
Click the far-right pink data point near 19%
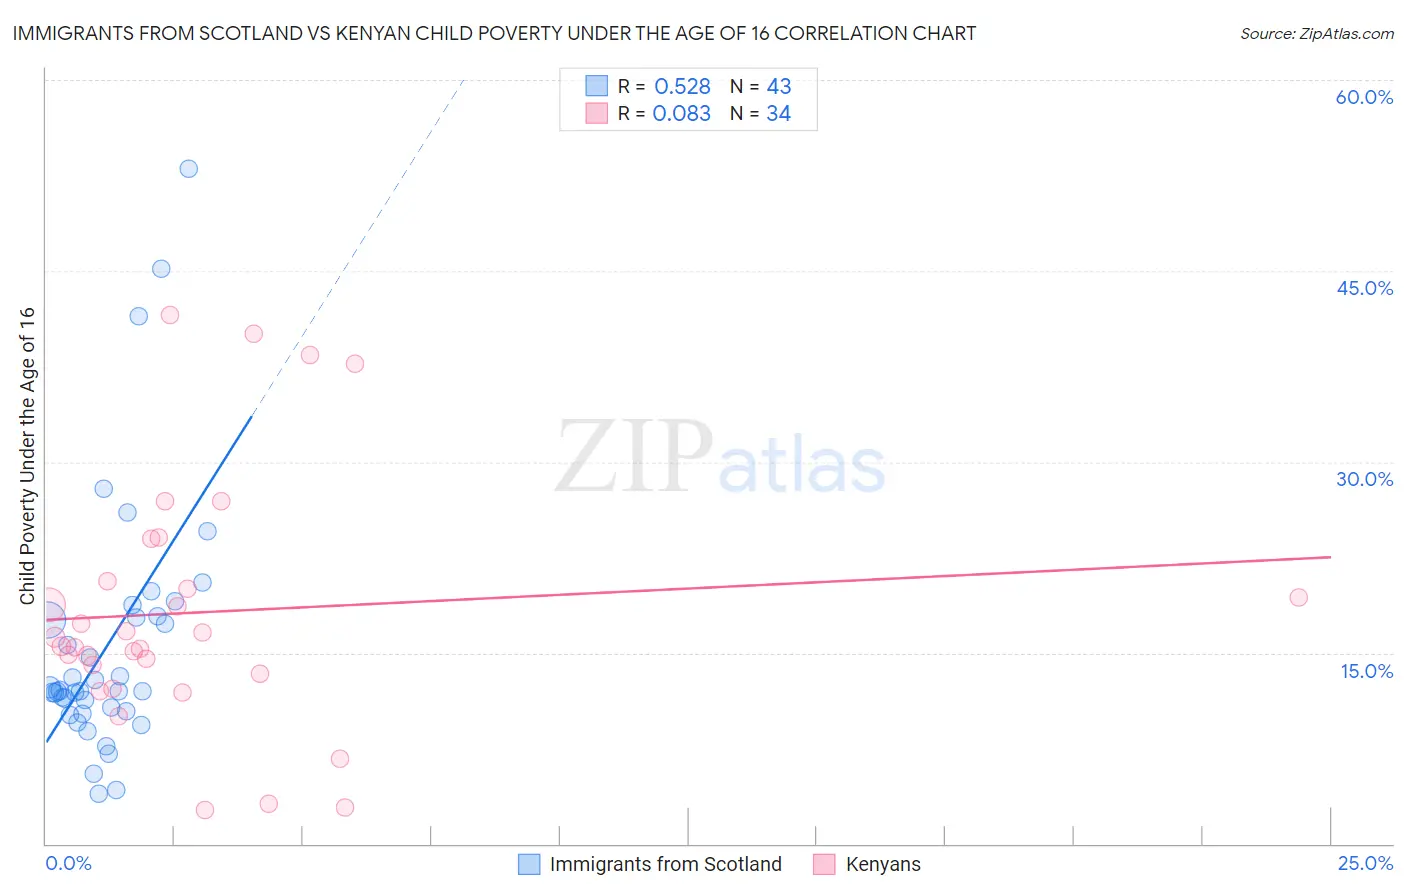click(1298, 597)
